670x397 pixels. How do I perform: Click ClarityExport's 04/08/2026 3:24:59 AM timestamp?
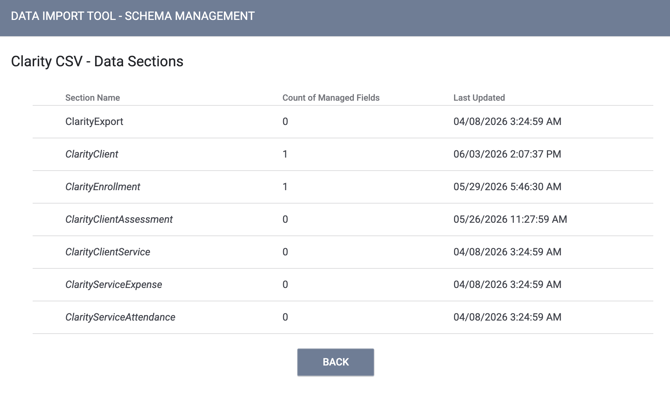(507, 121)
